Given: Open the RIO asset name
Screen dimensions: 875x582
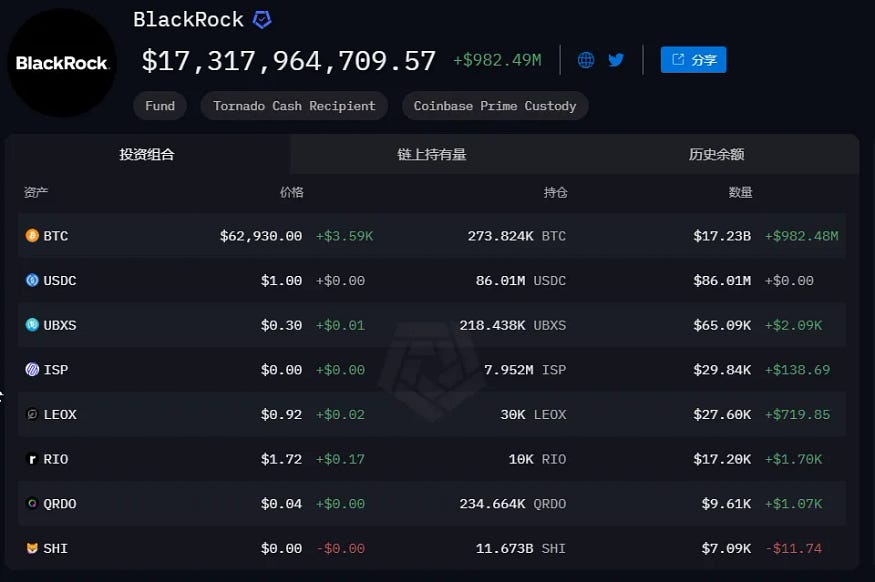Looking at the screenshot, I should pos(56,459).
